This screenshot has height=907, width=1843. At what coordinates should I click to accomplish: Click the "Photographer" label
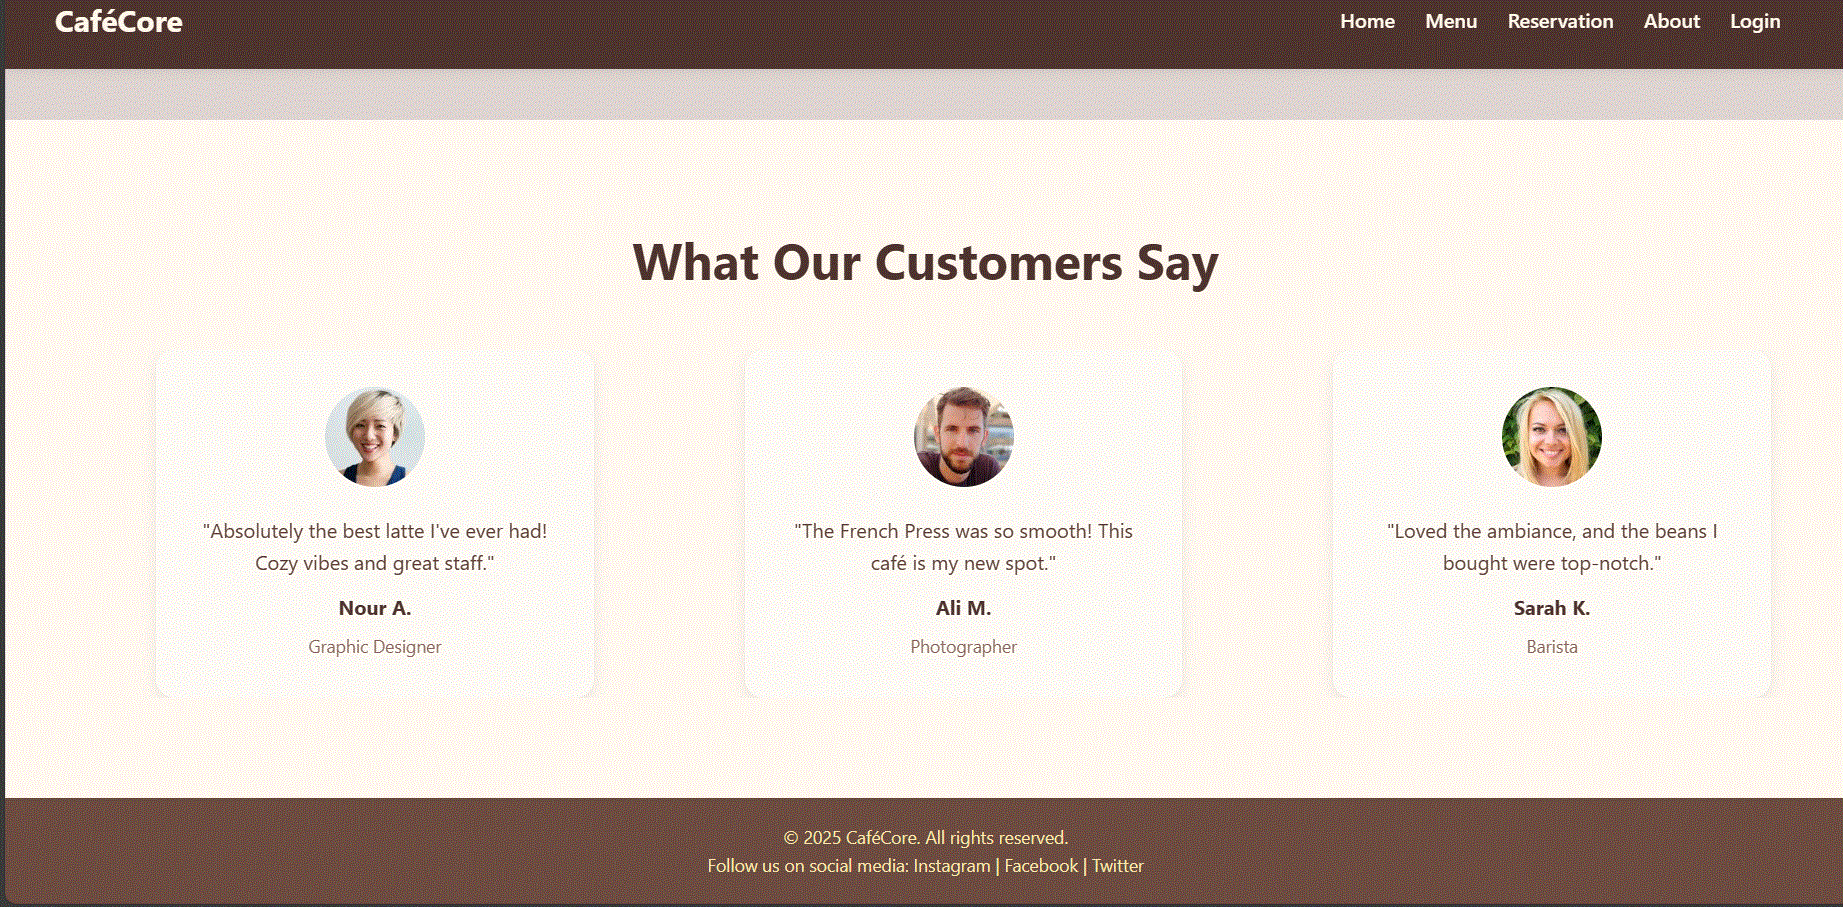pyautogui.click(x=964, y=647)
